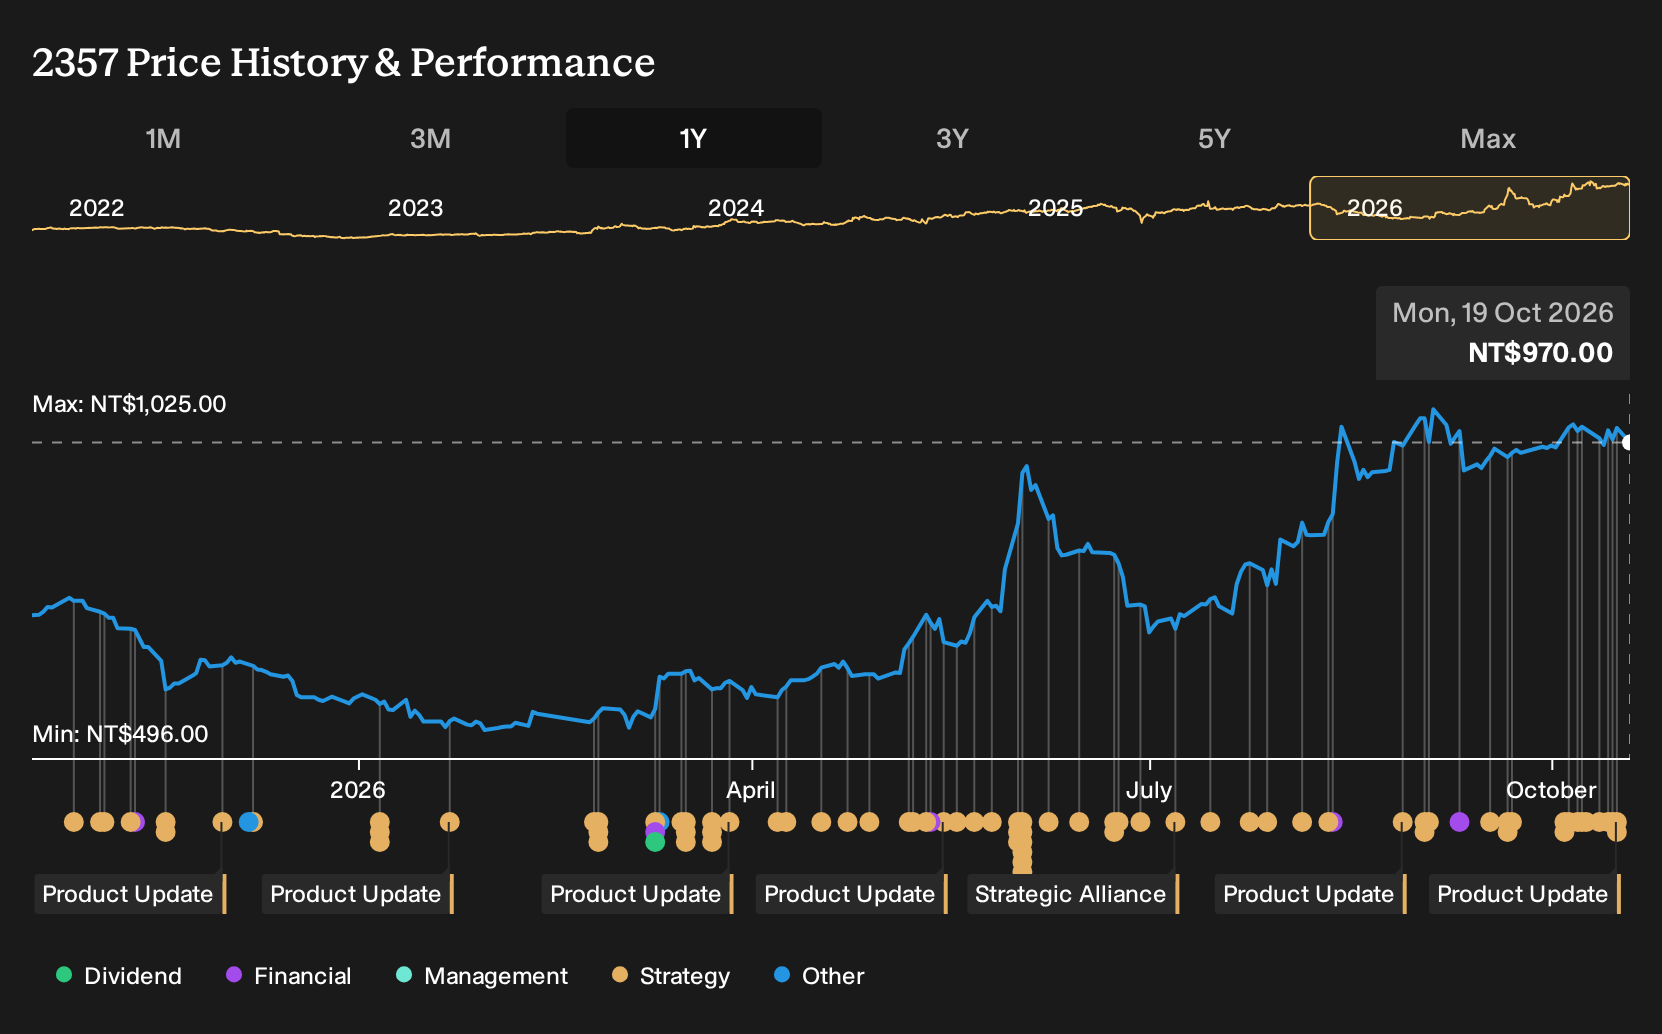Click the "July" axis label
The width and height of the screenshot is (1662, 1034).
point(1149,790)
